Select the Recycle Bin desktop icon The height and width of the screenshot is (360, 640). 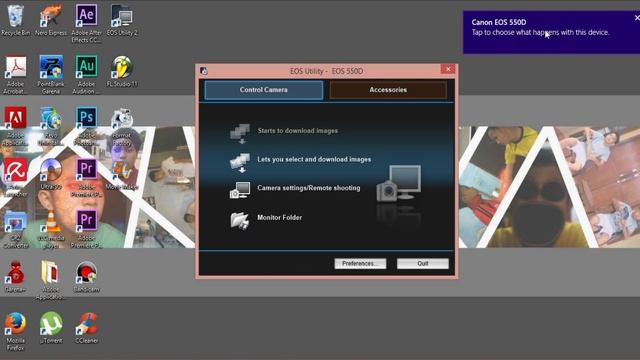pos(16,20)
